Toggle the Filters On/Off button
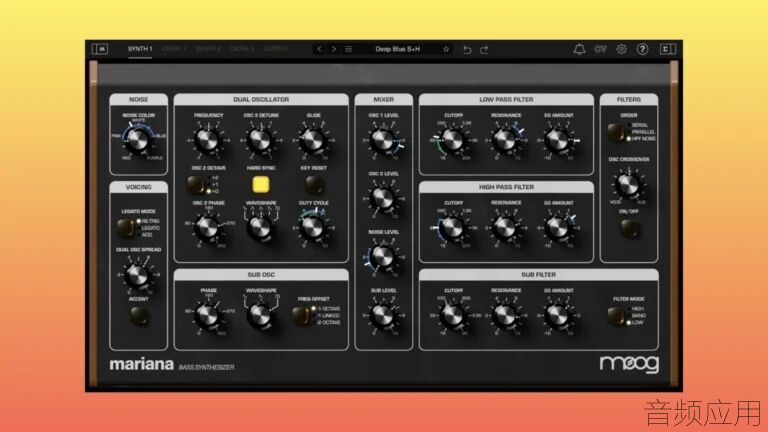This screenshot has height=432, width=768. (x=629, y=228)
